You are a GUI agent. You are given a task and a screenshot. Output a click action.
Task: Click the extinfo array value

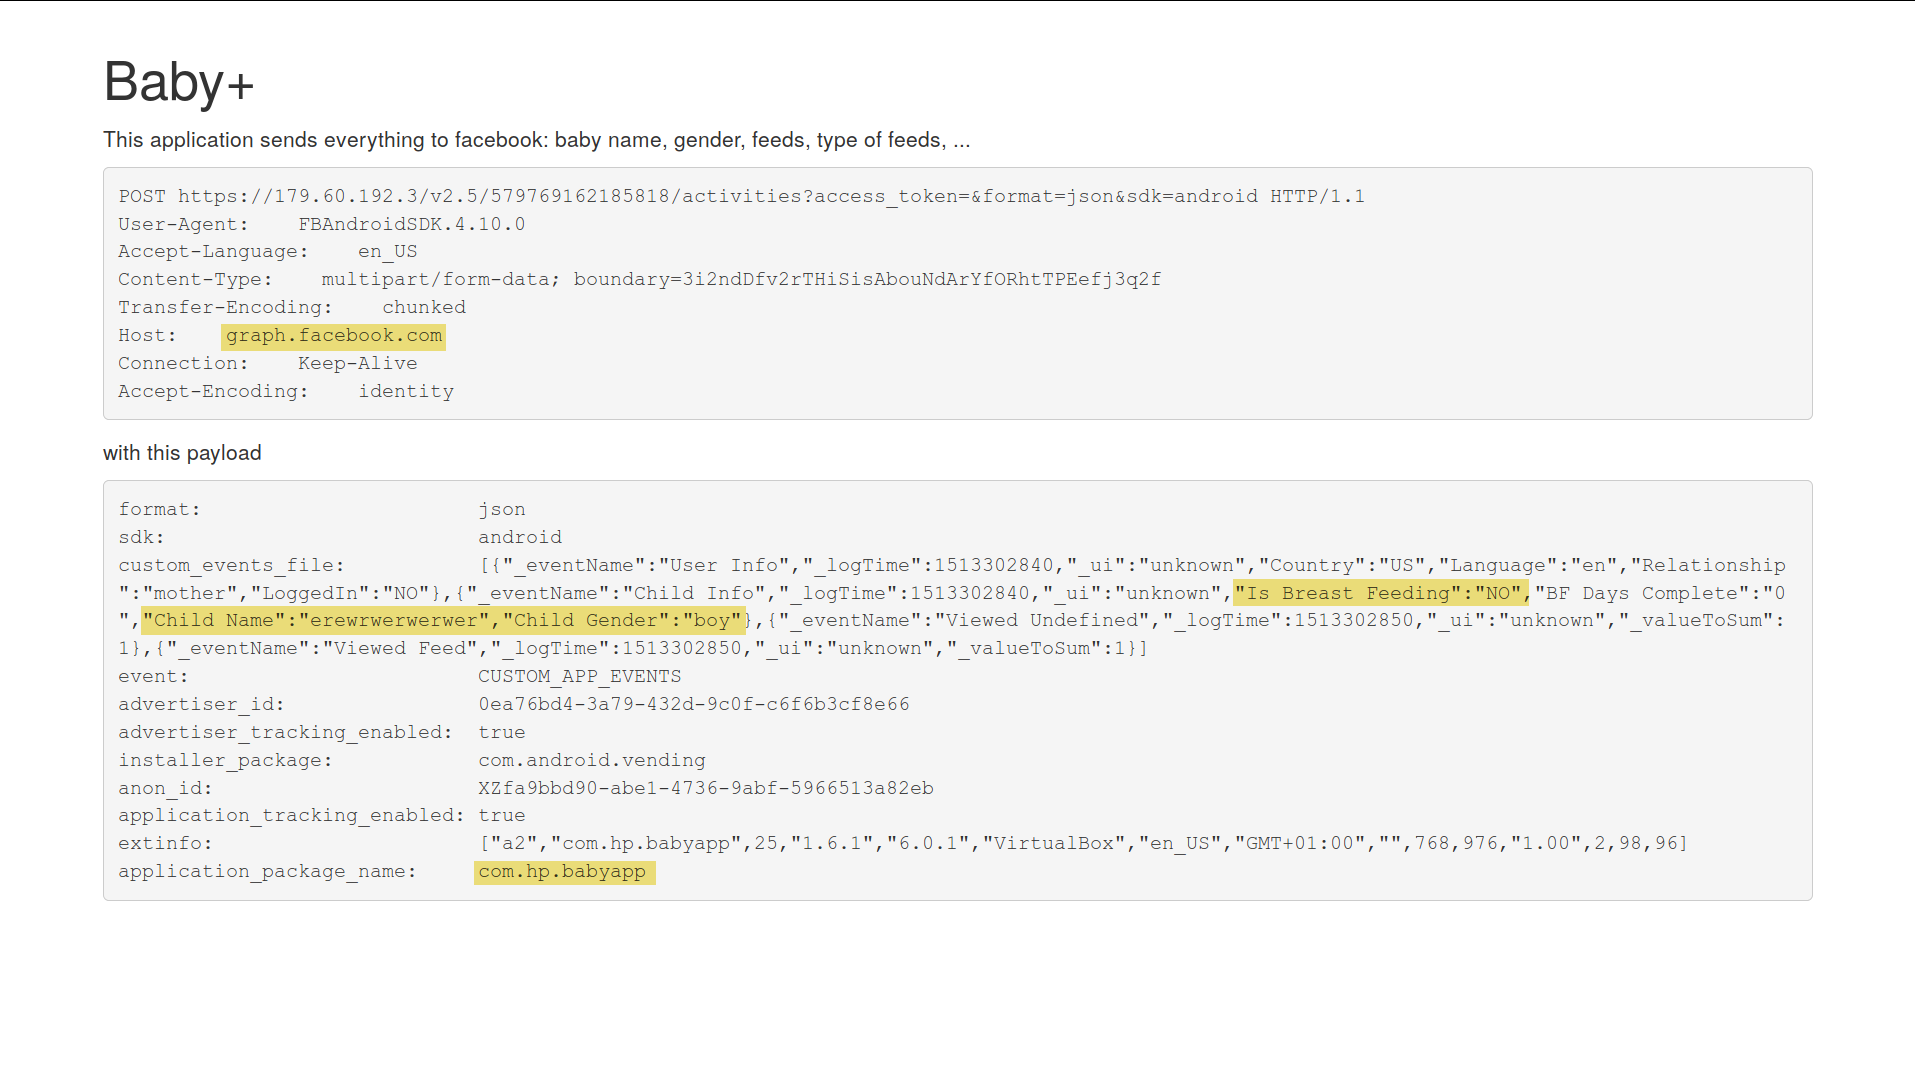coord(1083,844)
